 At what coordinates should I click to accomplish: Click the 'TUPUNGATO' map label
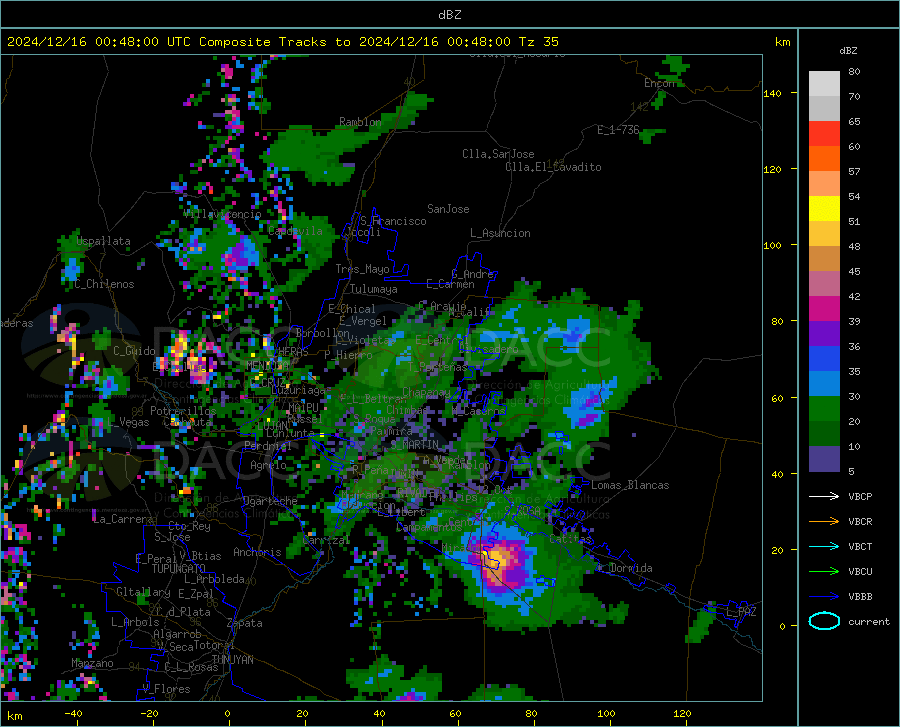click(x=179, y=569)
